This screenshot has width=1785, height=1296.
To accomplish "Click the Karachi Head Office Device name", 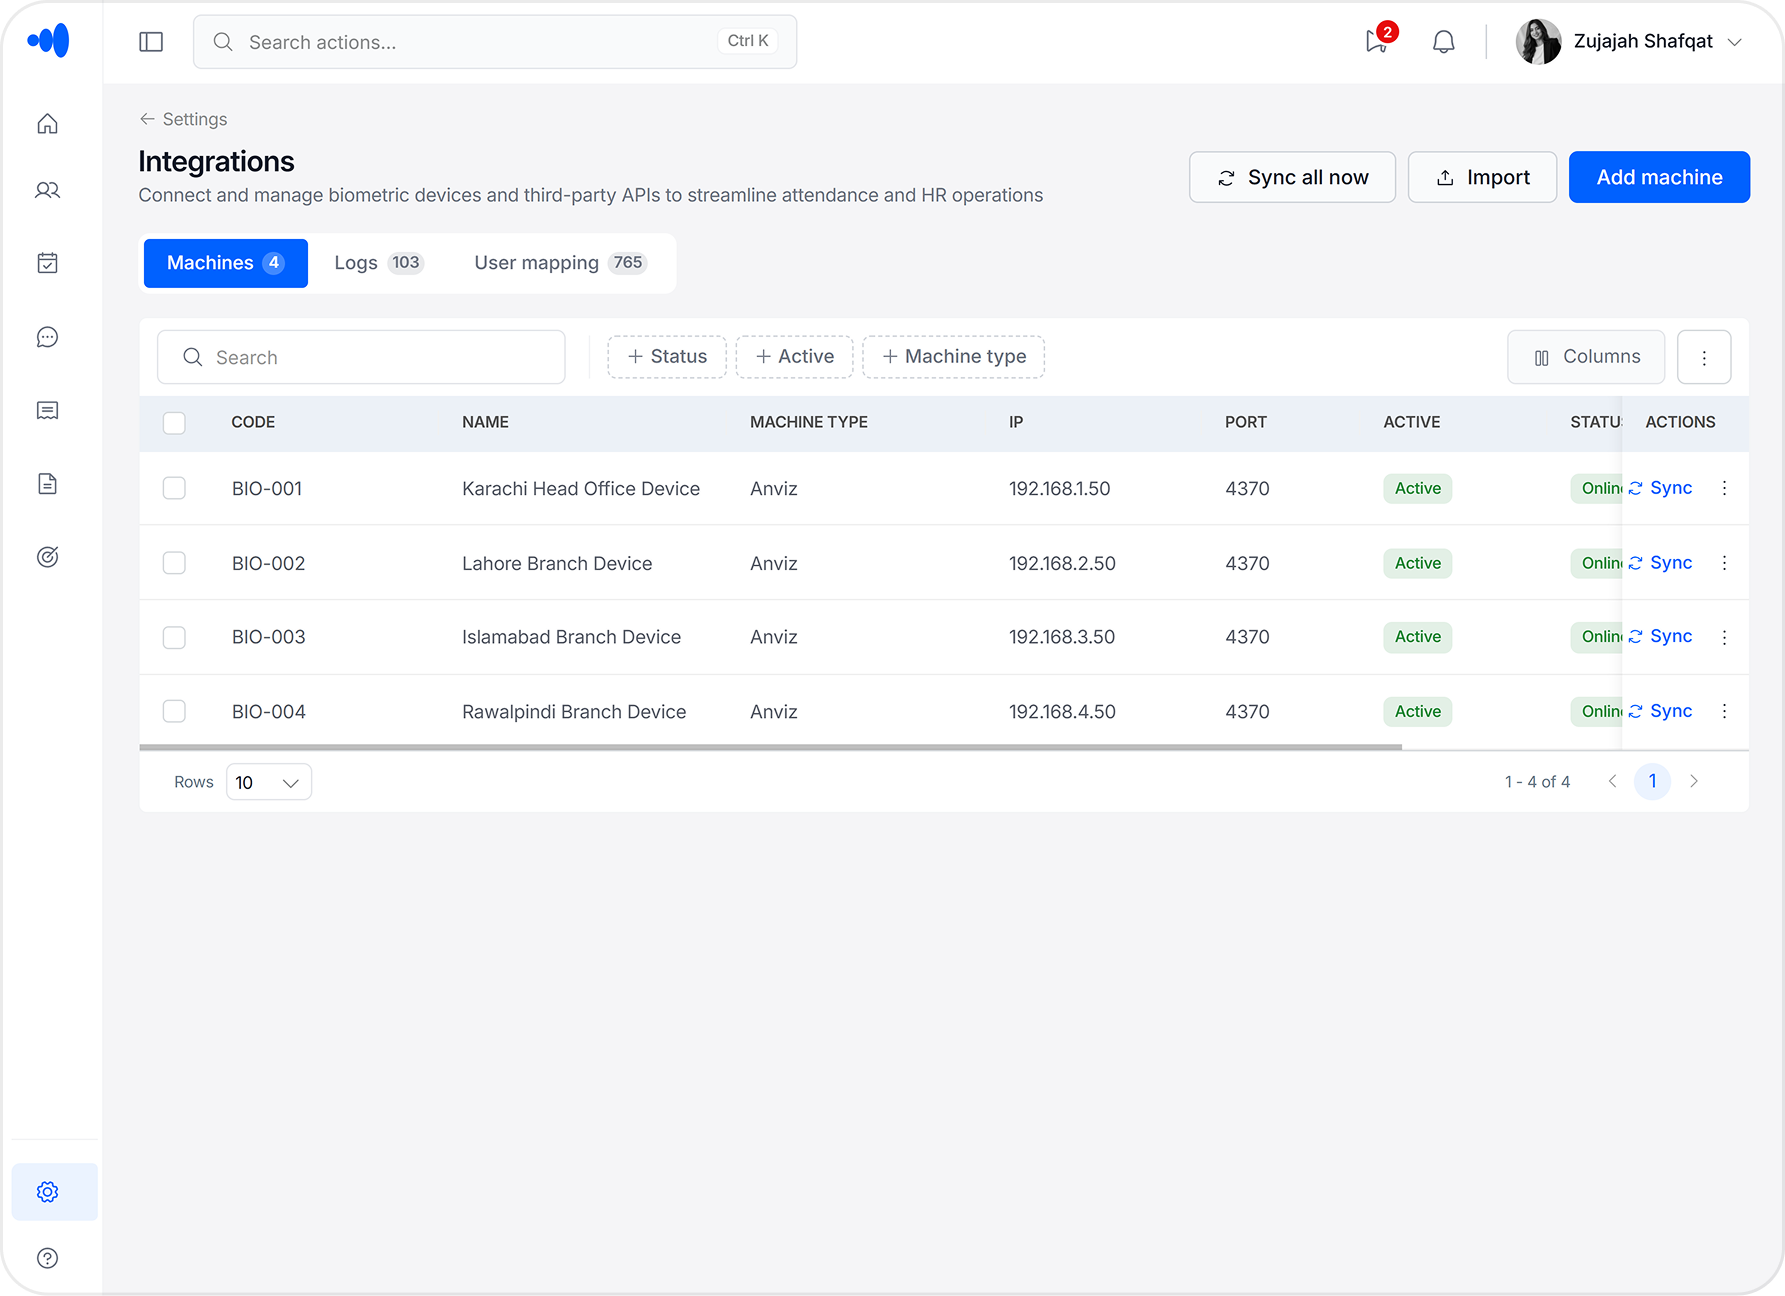I will [x=581, y=488].
